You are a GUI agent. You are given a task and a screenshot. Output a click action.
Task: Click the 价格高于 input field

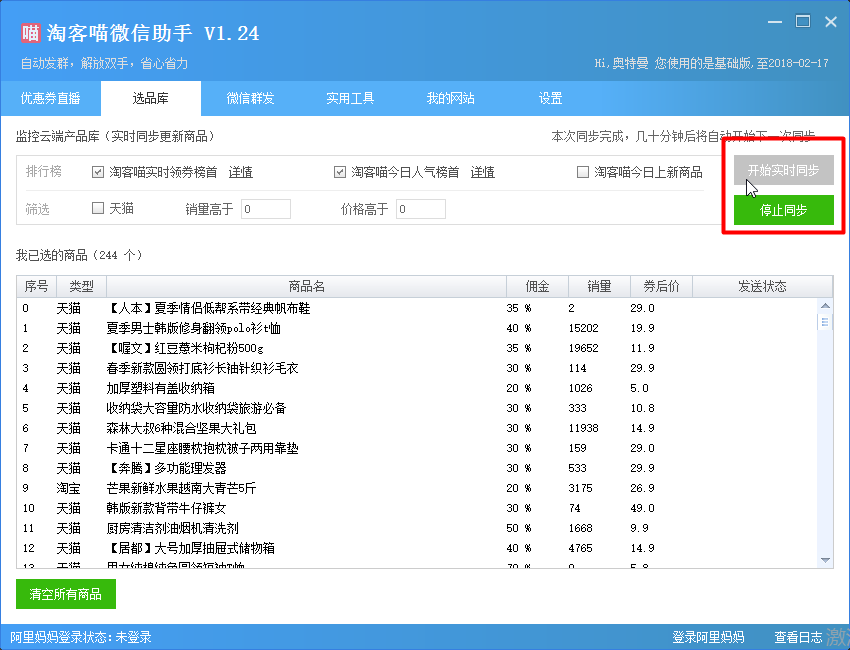(x=421, y=209)
